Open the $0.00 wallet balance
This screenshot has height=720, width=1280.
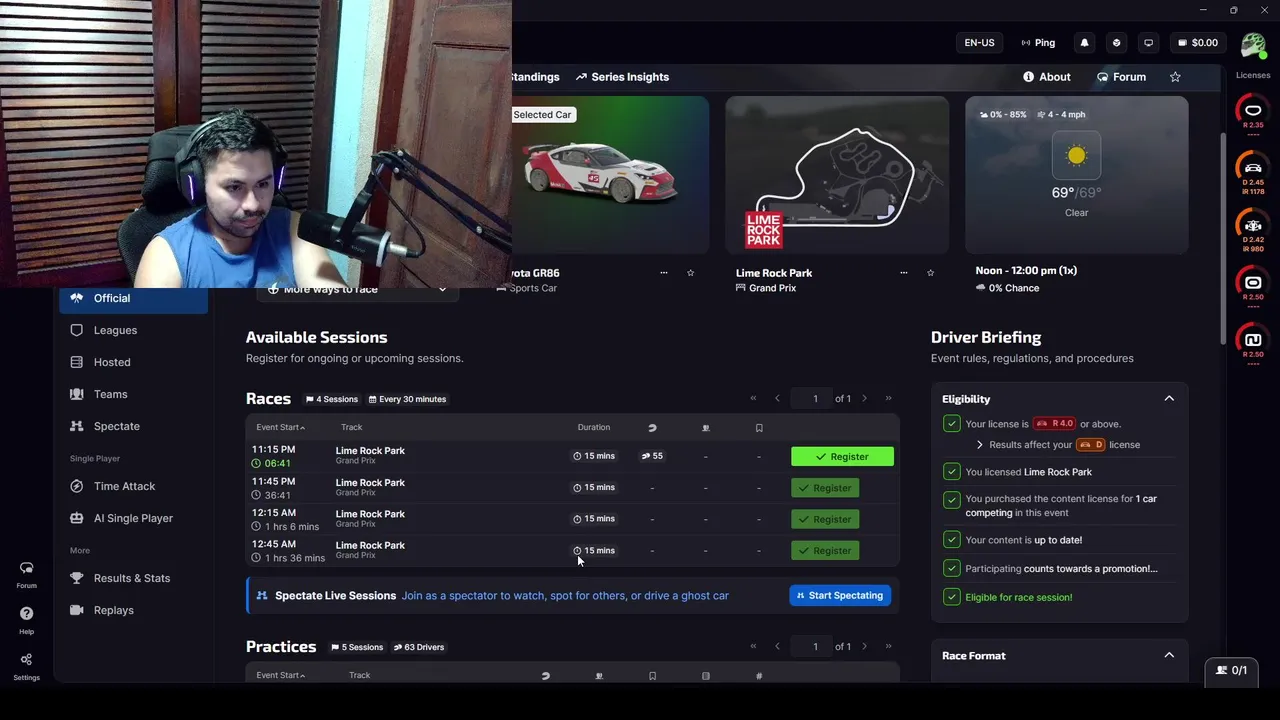[1198, 43]
